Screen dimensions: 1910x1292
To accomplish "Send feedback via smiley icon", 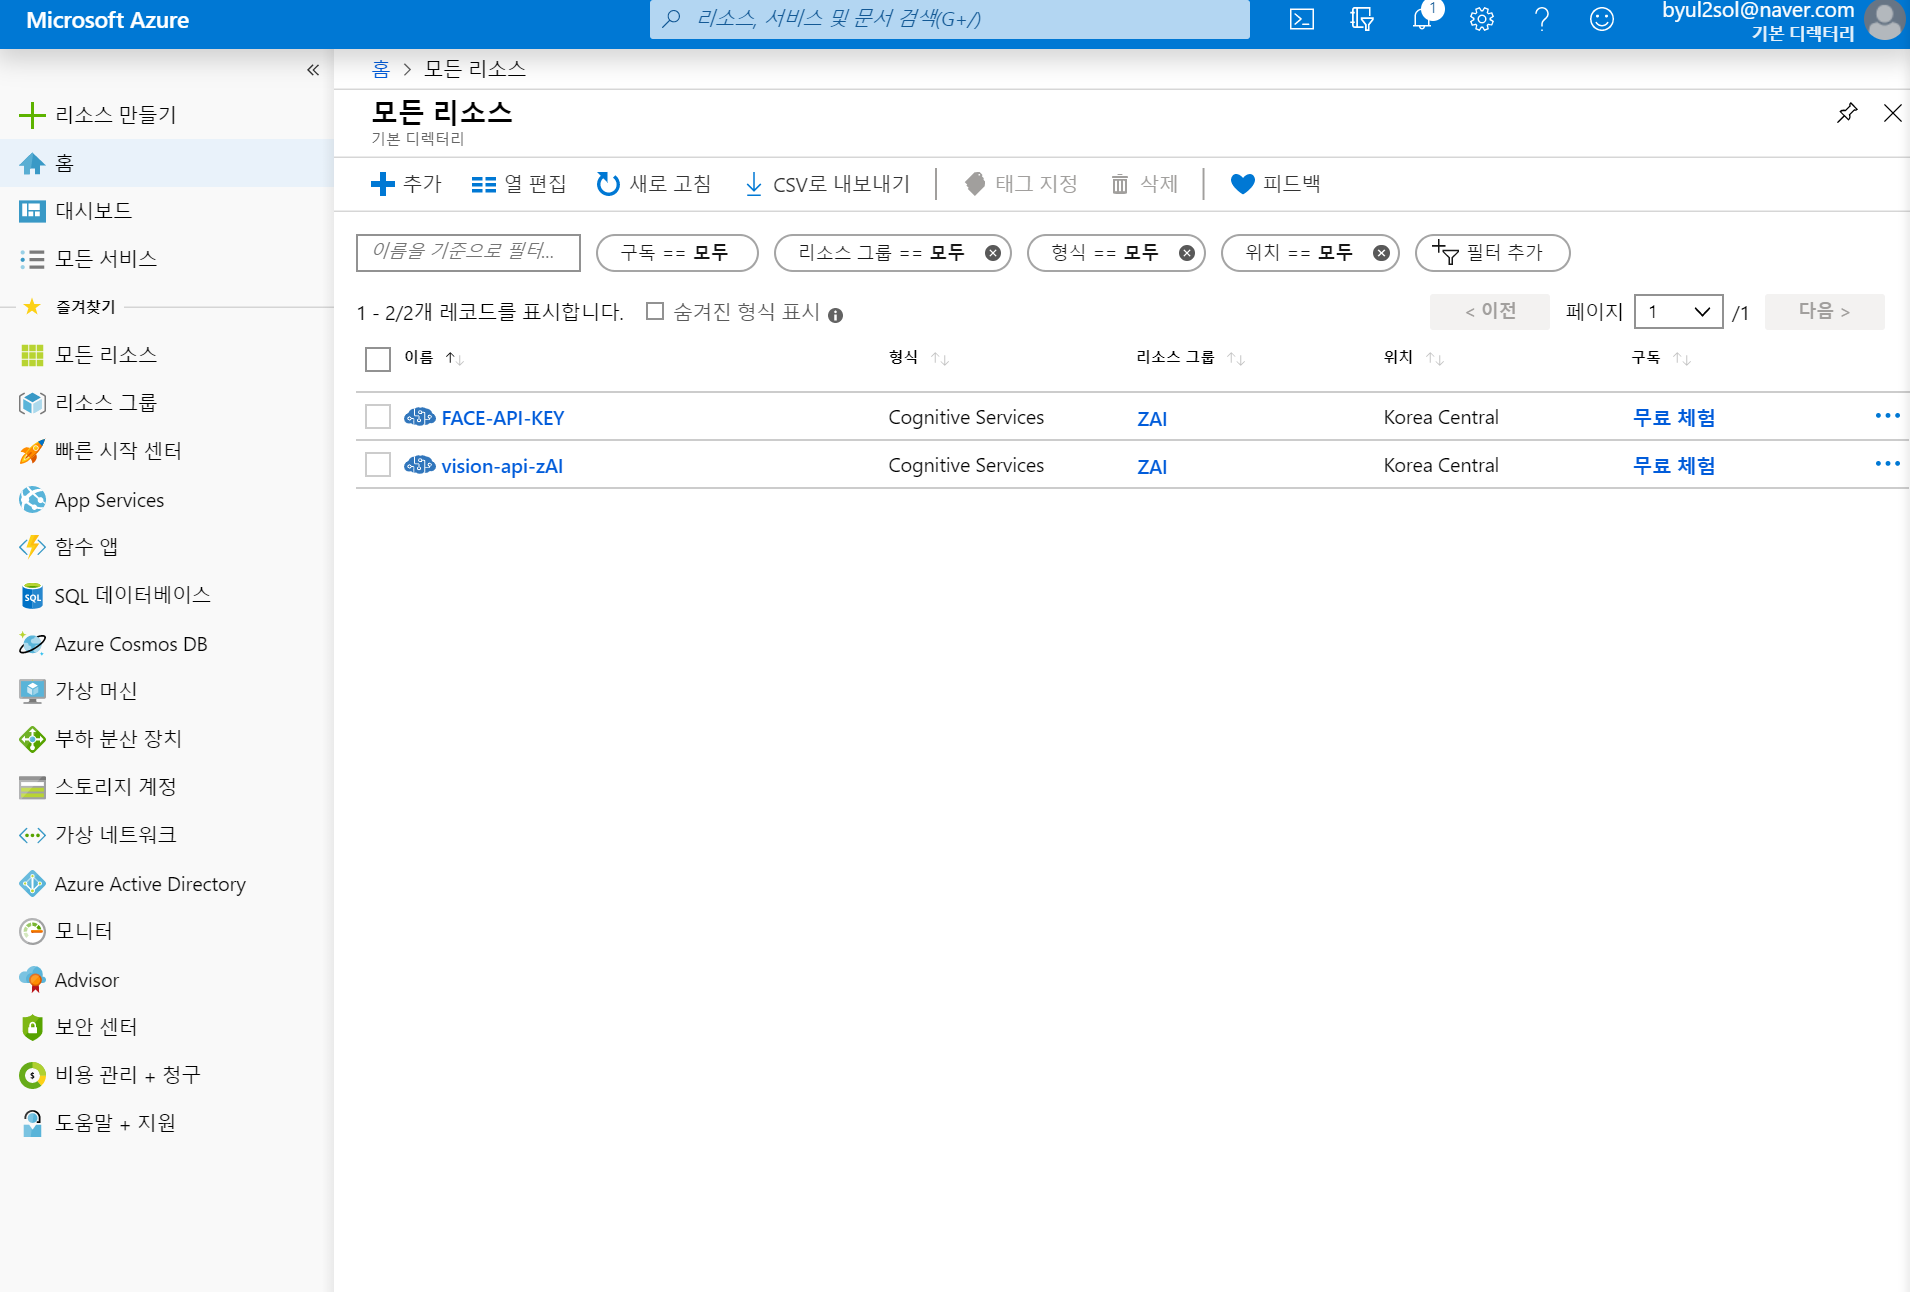I will point(1602,19).
